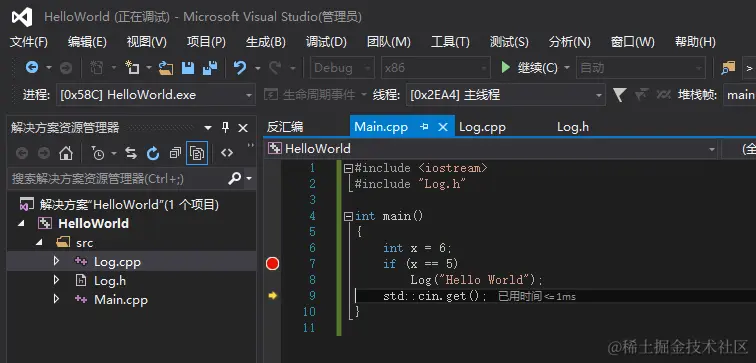The height and width of the screenshot is (363, 756).
Task: Click Solution Explorer Forward arrow
Action: pos(44,153)
